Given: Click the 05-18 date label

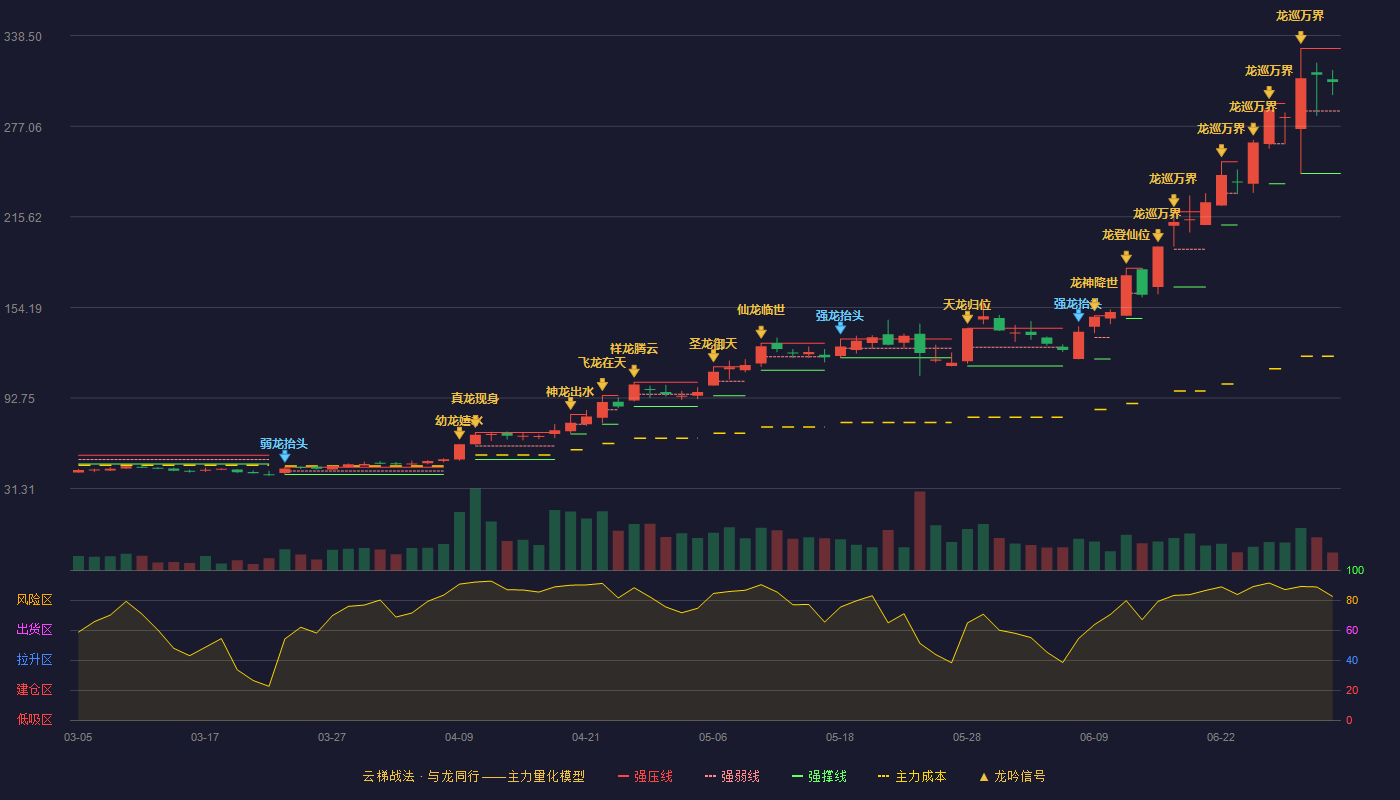Looking at the screenshot, I should click(x=840, y=737).
